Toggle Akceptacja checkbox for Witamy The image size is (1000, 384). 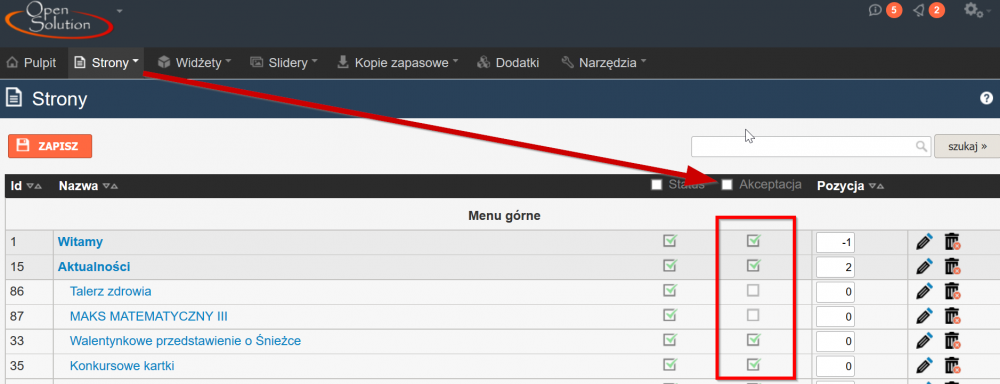[x=753, y=241]
